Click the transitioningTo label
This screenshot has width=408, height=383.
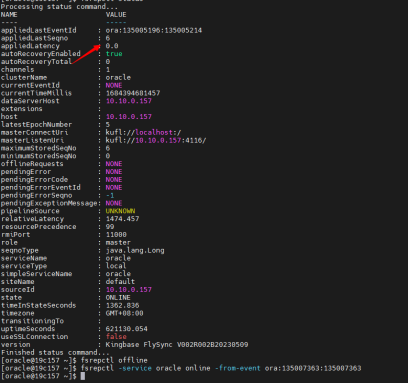click(32, 321)
